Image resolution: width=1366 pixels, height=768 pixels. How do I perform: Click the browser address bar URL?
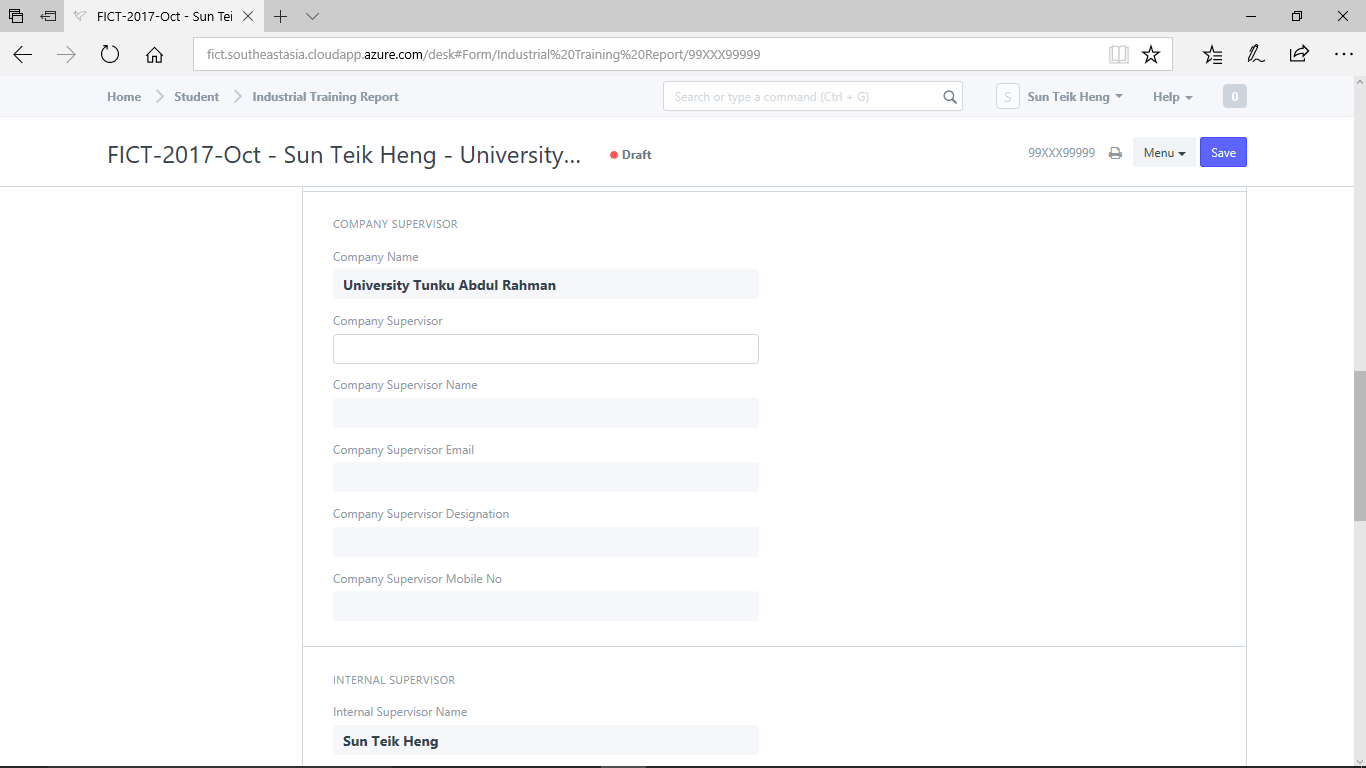click(x=484, y=55)
